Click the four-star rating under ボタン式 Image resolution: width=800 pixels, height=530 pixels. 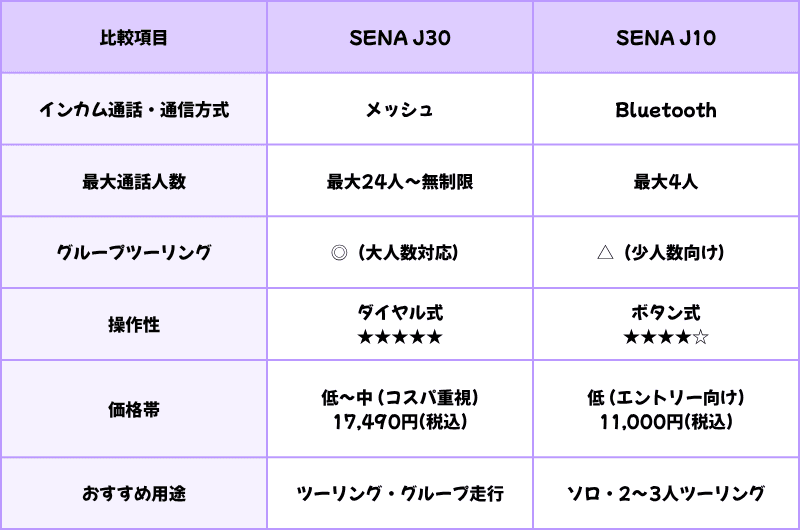[x=665, y=337]
